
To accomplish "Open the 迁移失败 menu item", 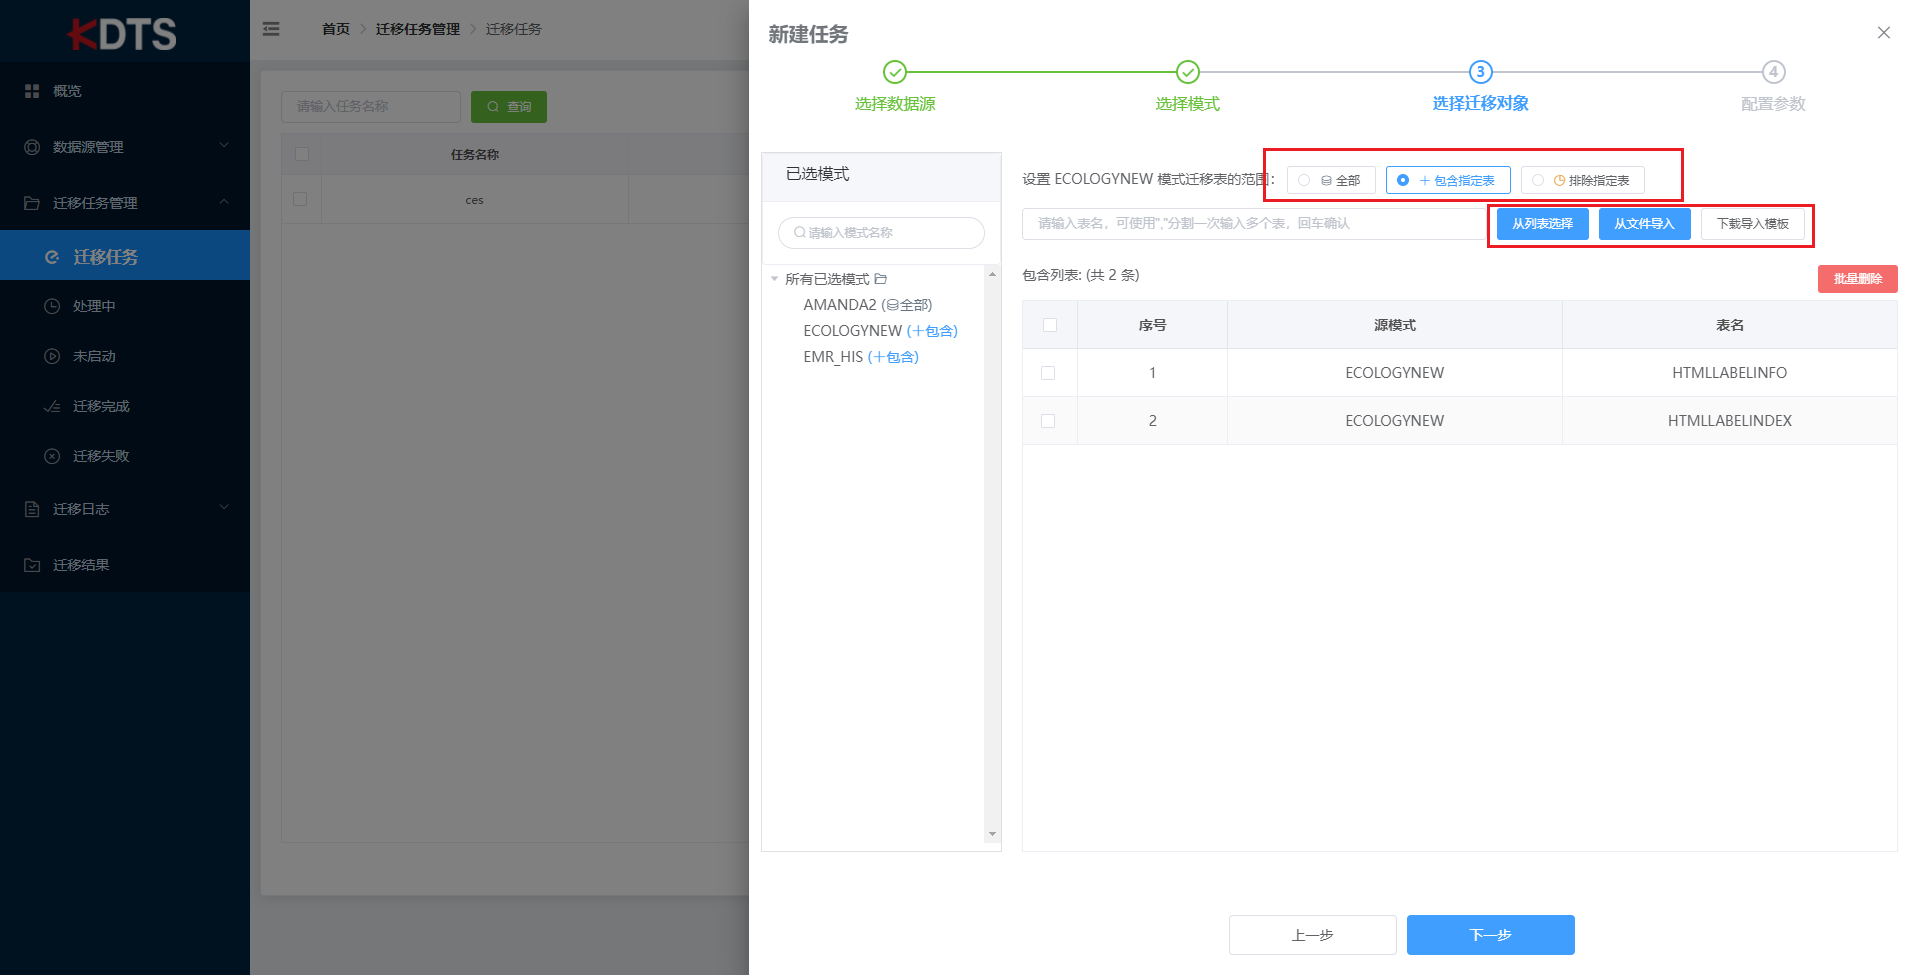I will 125,456.
